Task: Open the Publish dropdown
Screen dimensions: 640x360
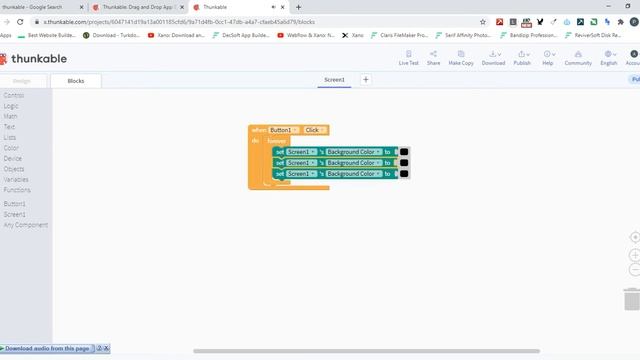Action: (522, 58)
